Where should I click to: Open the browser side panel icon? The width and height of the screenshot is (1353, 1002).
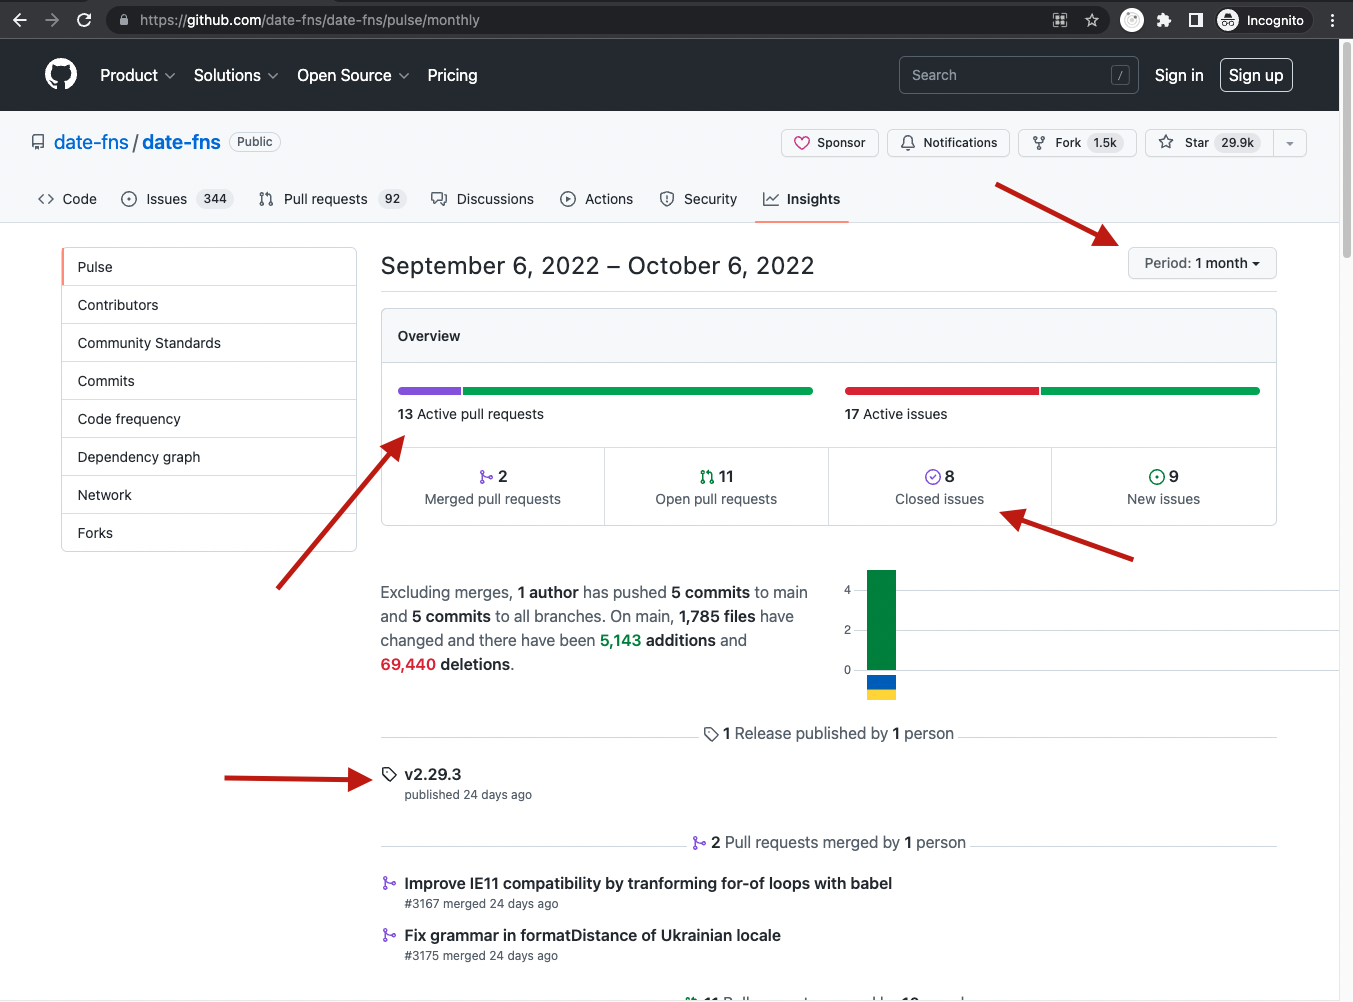click(1195, 20)
